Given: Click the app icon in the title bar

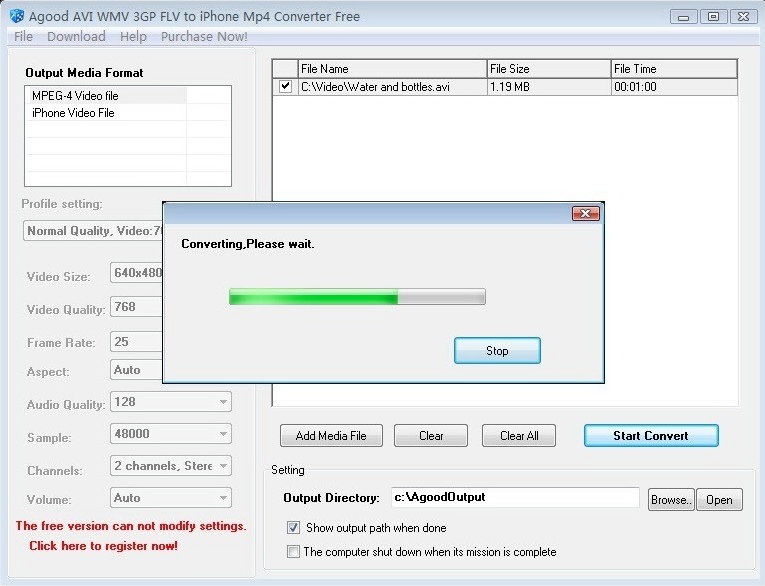Looking at the screenshot, I should pos(17,16).
